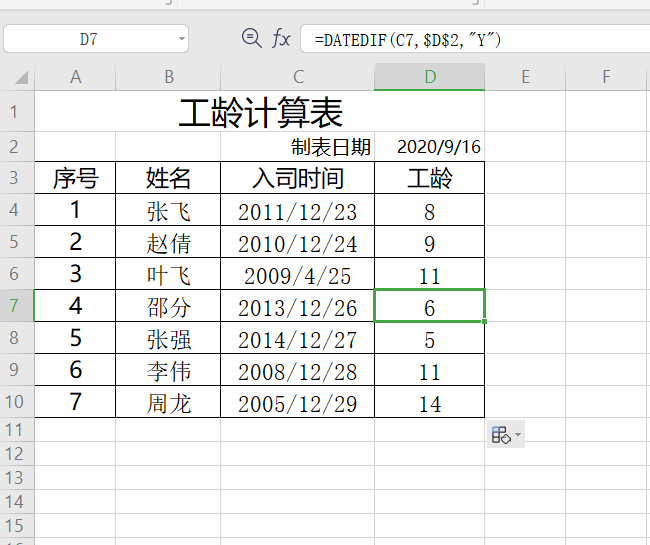Select the 工龄 cell showing 14
This screenshot has height=545, width=650.
(429, 402)
